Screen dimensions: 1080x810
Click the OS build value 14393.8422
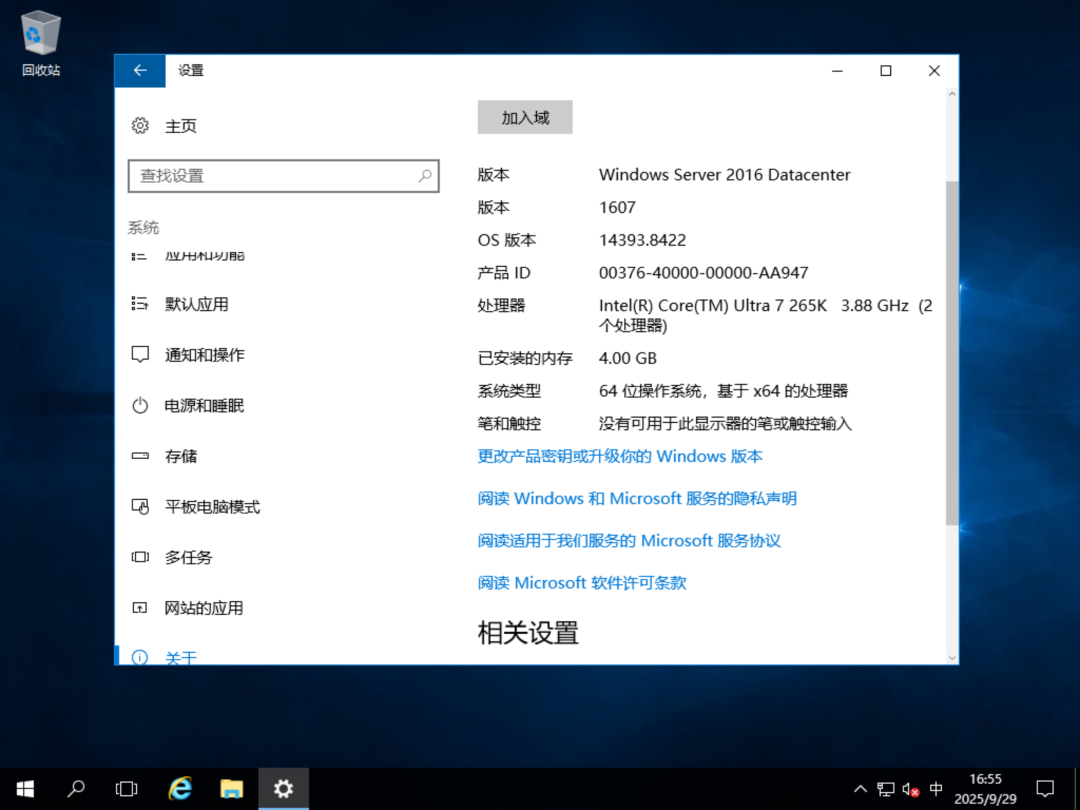tap(642, 240)
